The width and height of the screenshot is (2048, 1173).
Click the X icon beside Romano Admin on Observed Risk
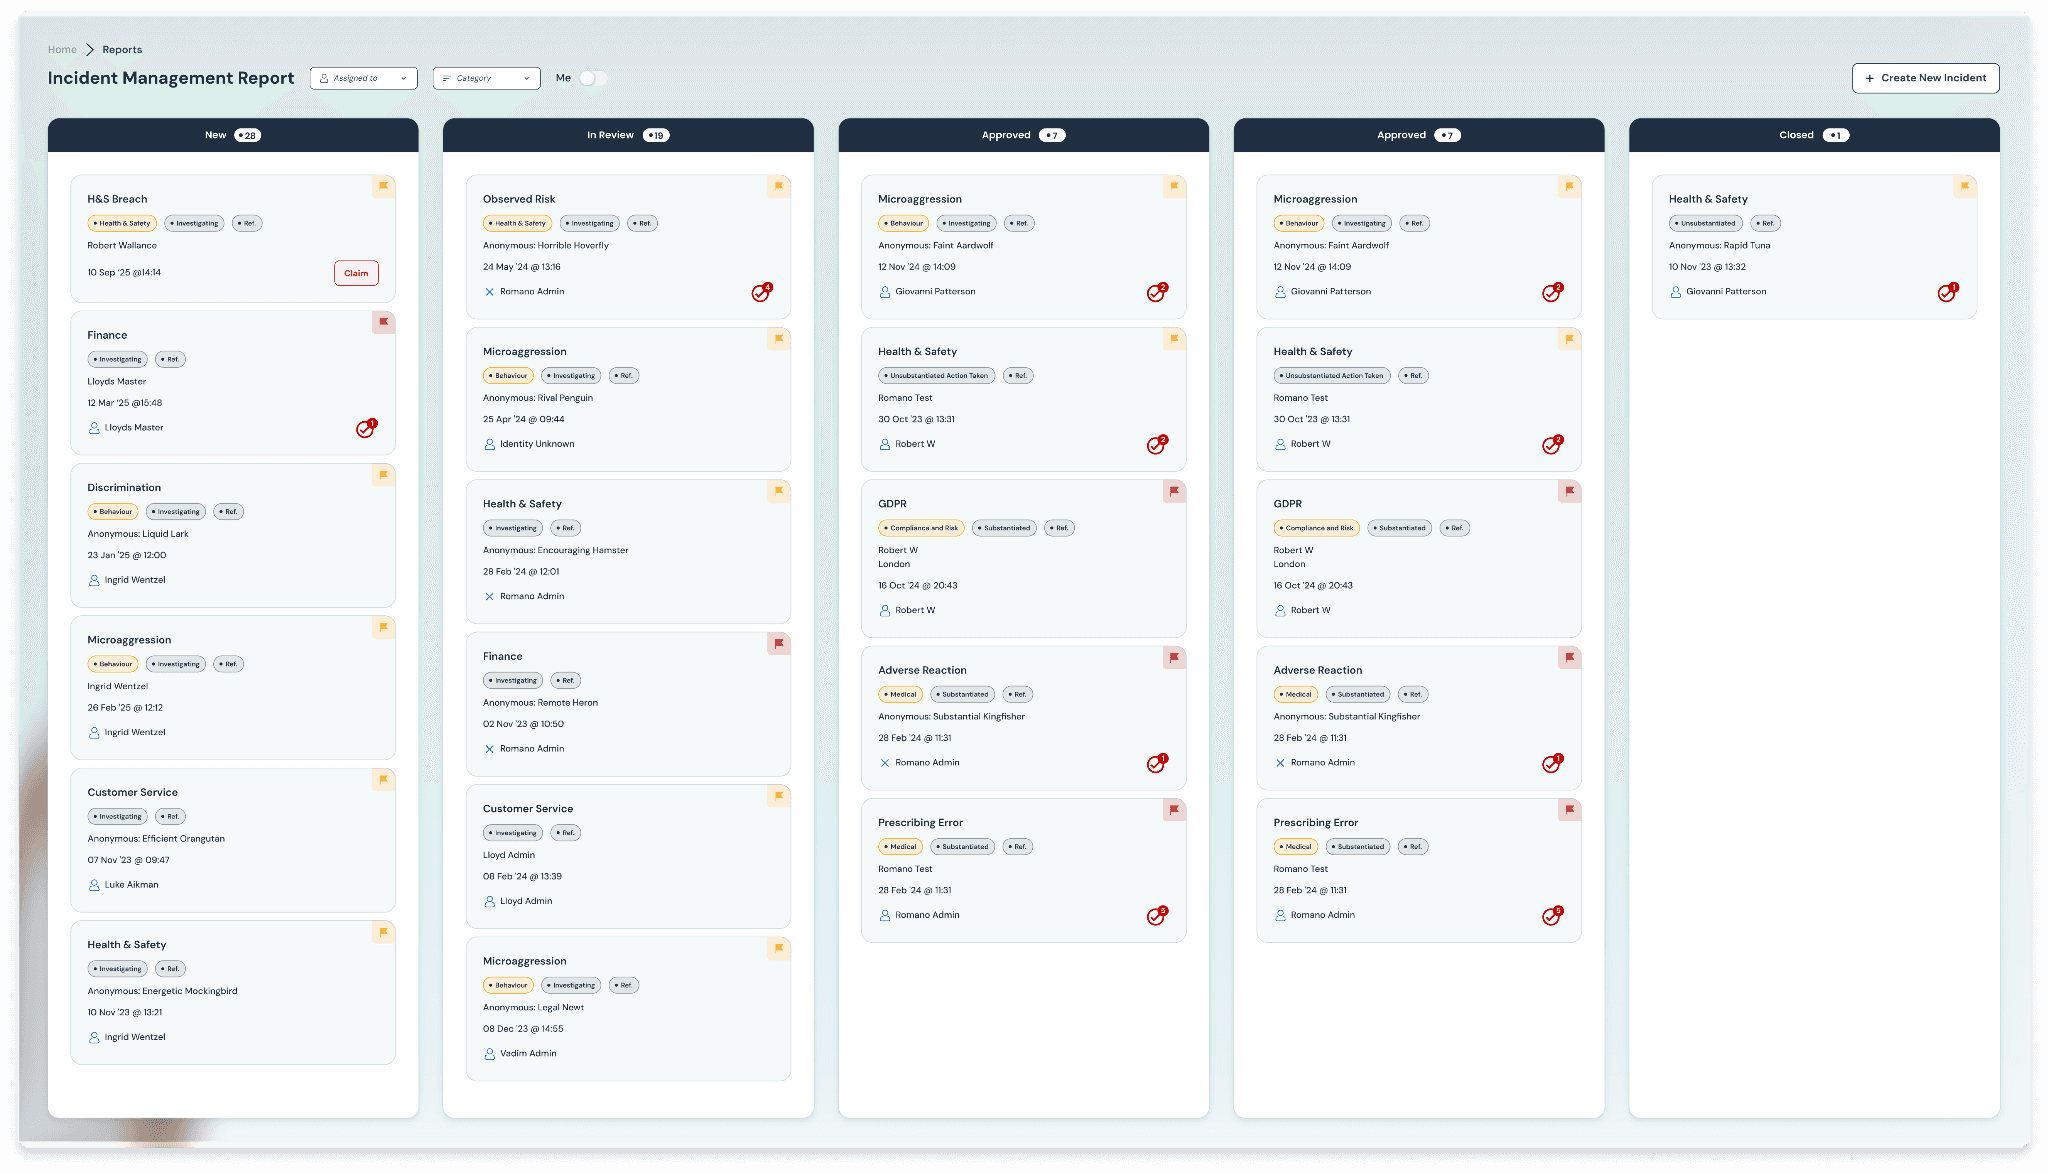pos(489,292)
